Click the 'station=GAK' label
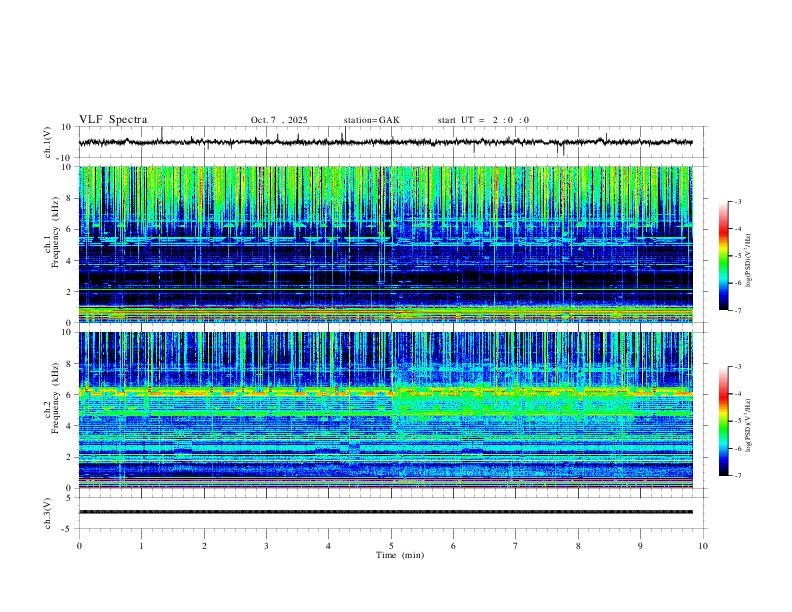 pos(371,120)
